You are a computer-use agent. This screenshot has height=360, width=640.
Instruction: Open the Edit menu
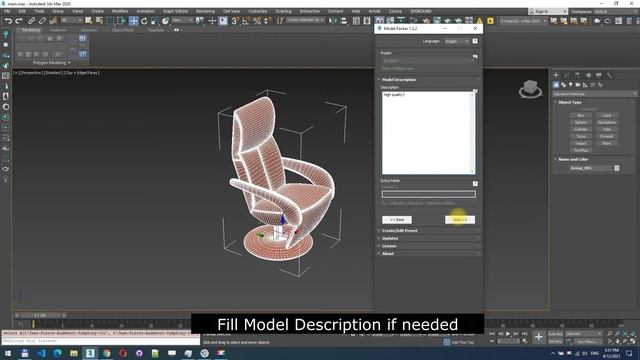pyautogui.click(x=22, y=11)
